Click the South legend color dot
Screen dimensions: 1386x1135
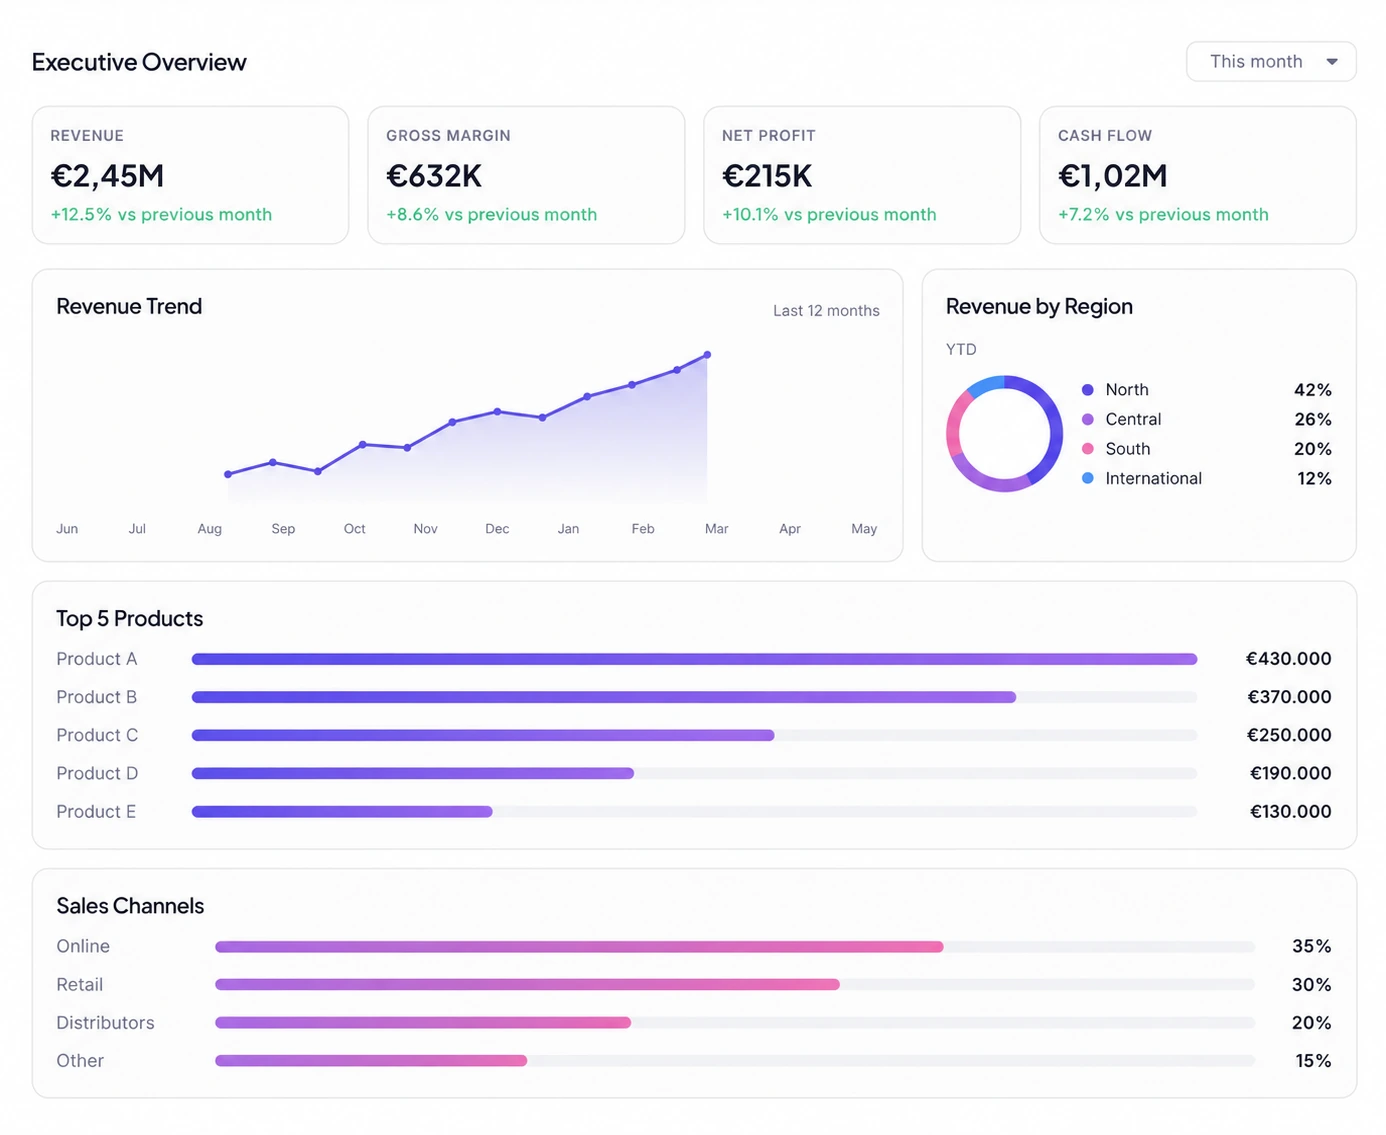coord(1087,449)
